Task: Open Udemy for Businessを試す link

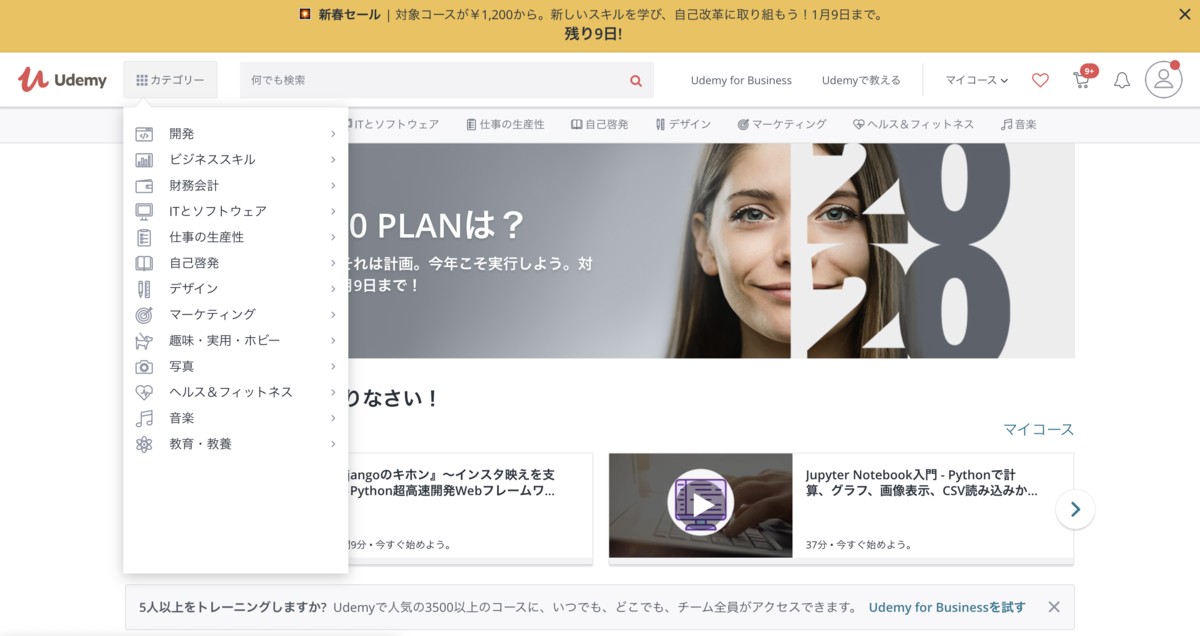Action: [x=947, y=607]
